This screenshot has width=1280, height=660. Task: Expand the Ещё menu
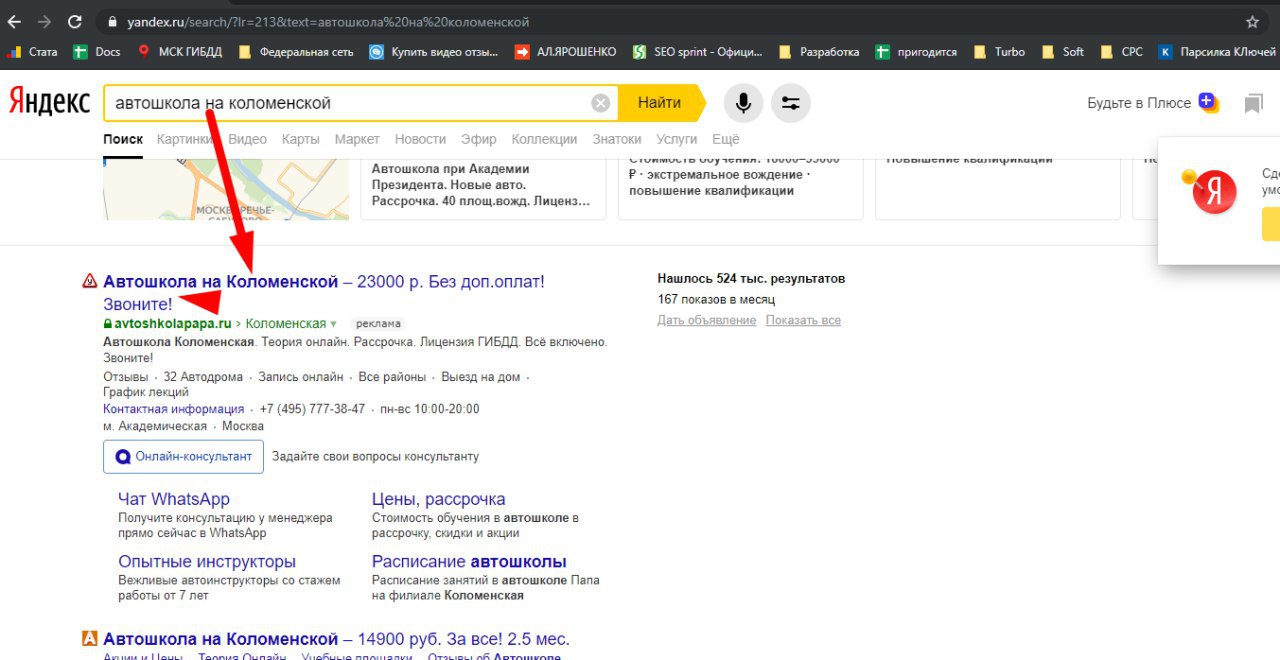(x=726, y=139)
